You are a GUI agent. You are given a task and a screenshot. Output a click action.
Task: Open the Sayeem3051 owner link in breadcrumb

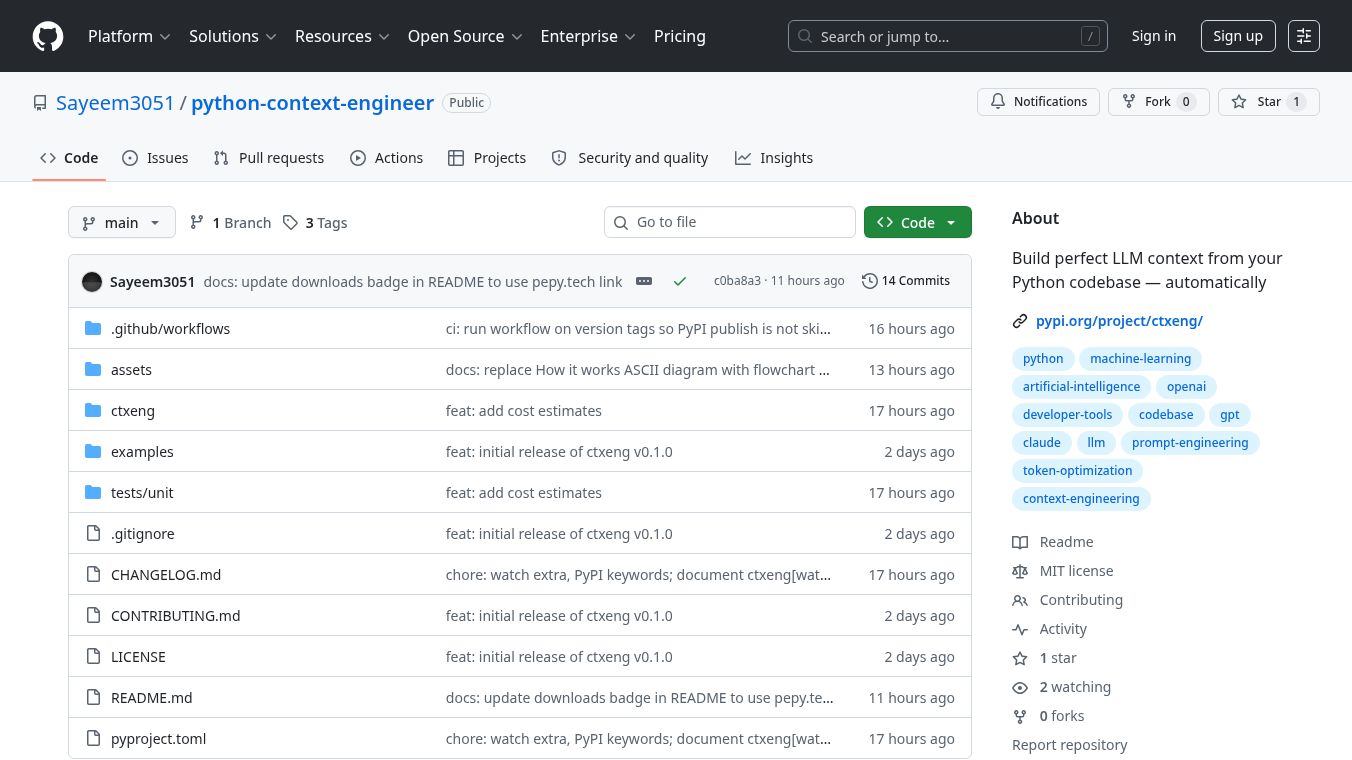[x=115, y=103]
